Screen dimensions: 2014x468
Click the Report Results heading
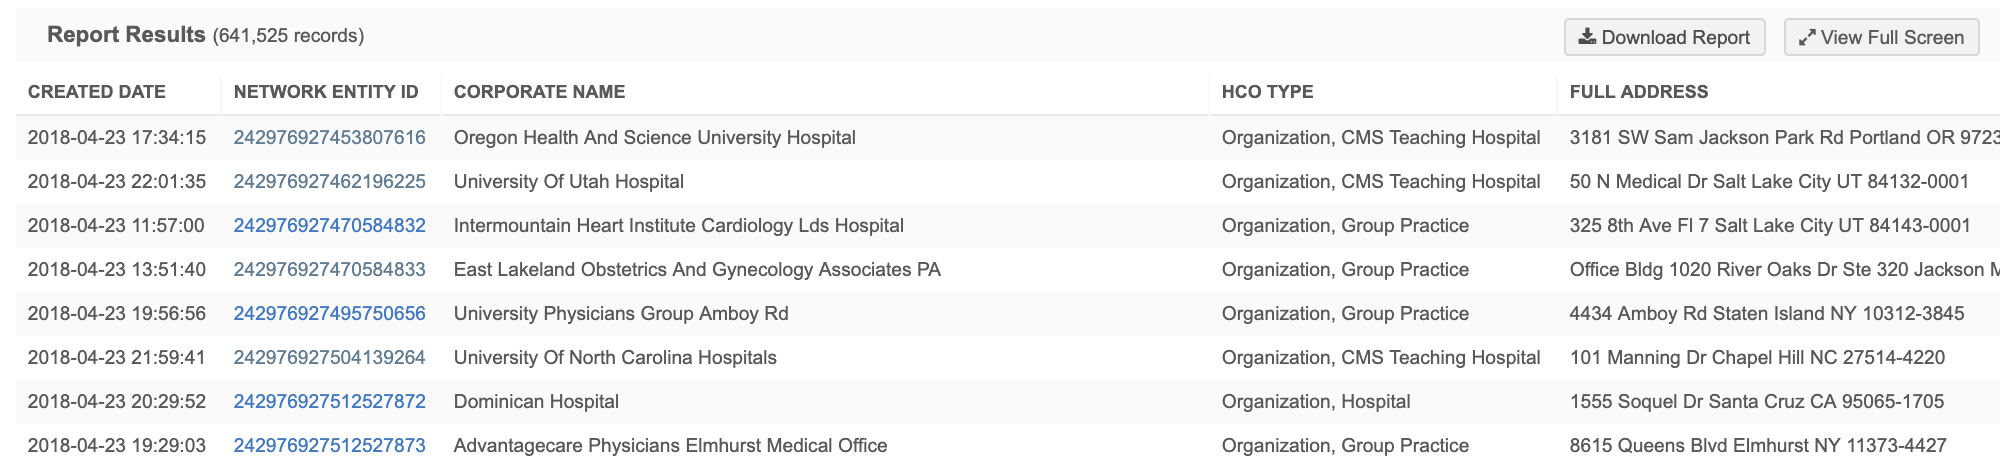coord(126,35)
